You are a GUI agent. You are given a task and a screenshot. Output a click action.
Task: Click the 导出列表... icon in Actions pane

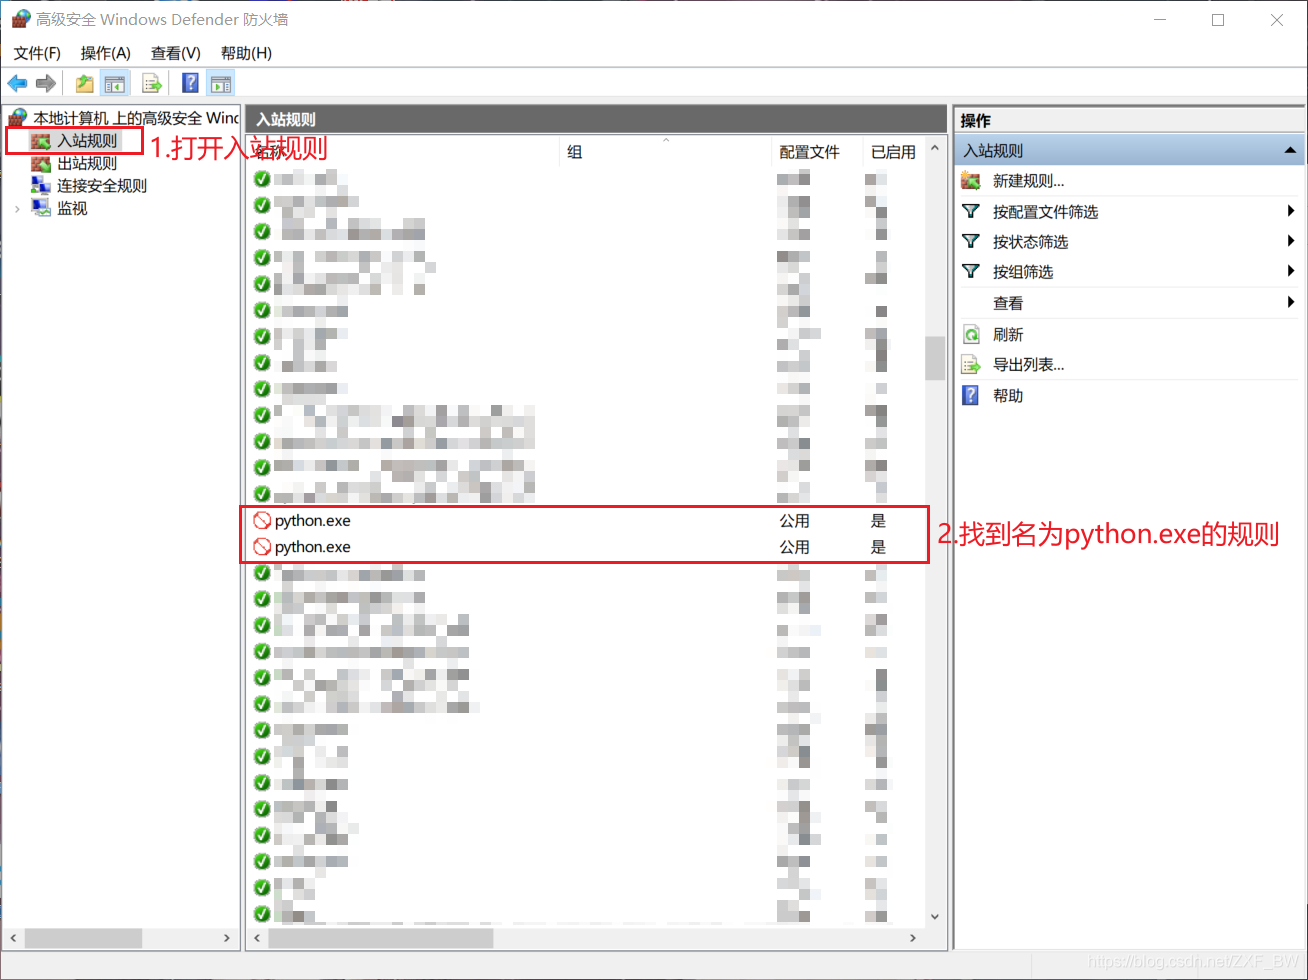click(971, 365)
